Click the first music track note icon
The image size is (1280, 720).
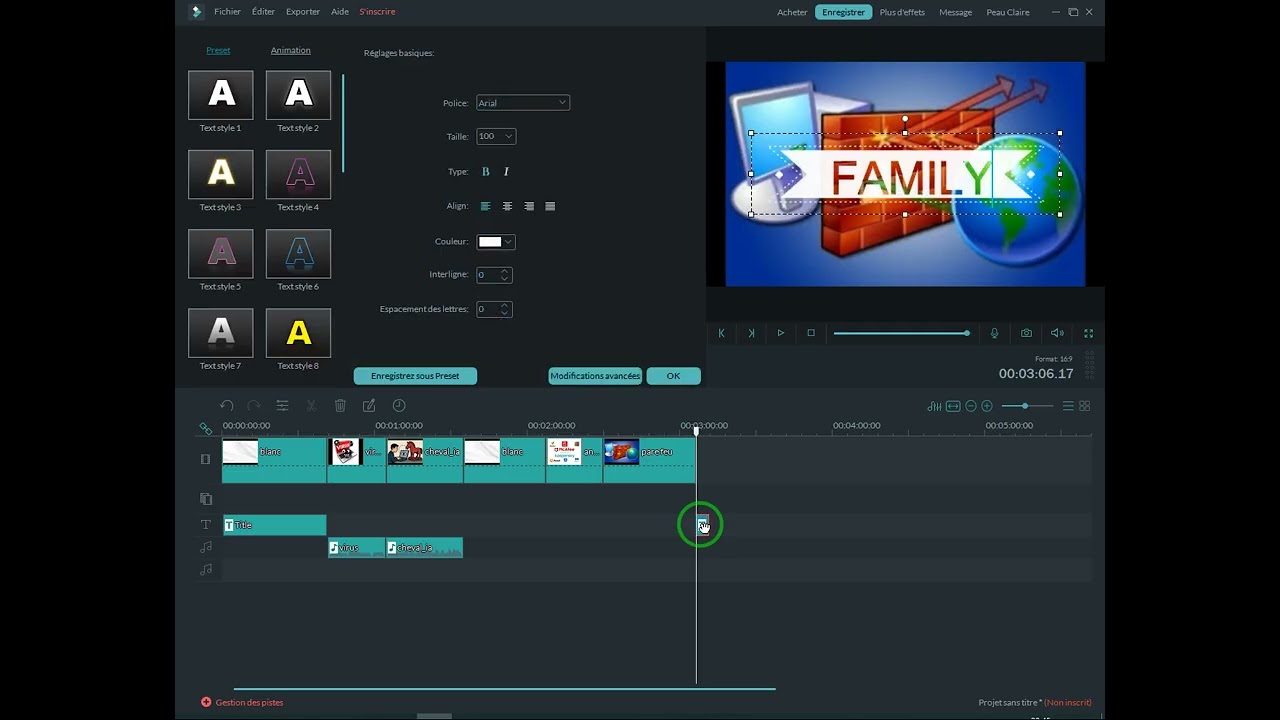[x=206, y=547]
